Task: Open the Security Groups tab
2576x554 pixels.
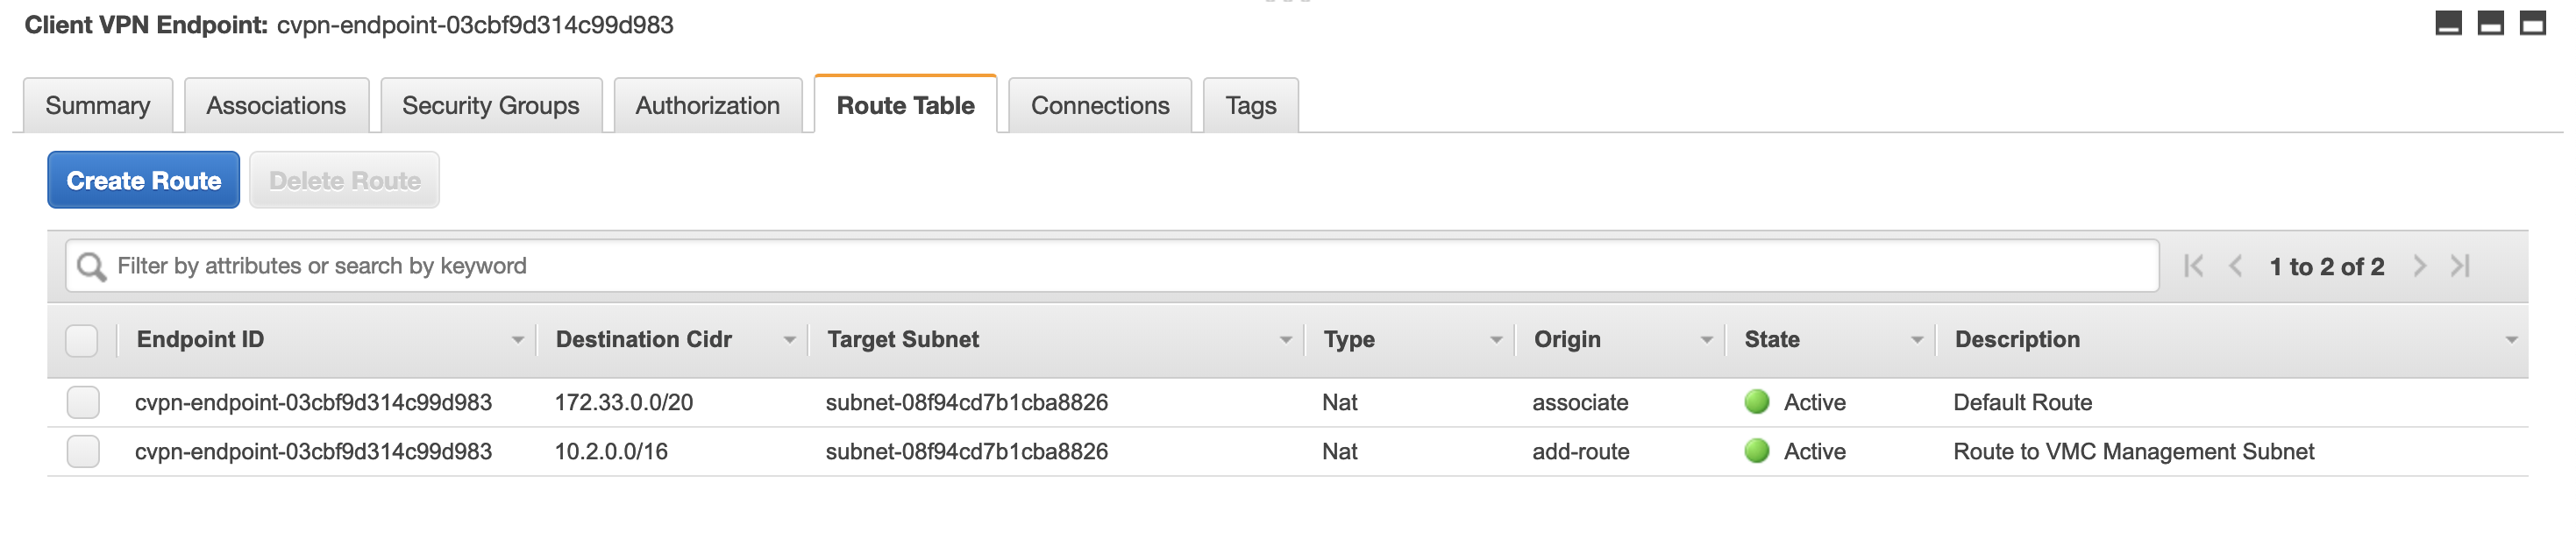Action: 490,106
